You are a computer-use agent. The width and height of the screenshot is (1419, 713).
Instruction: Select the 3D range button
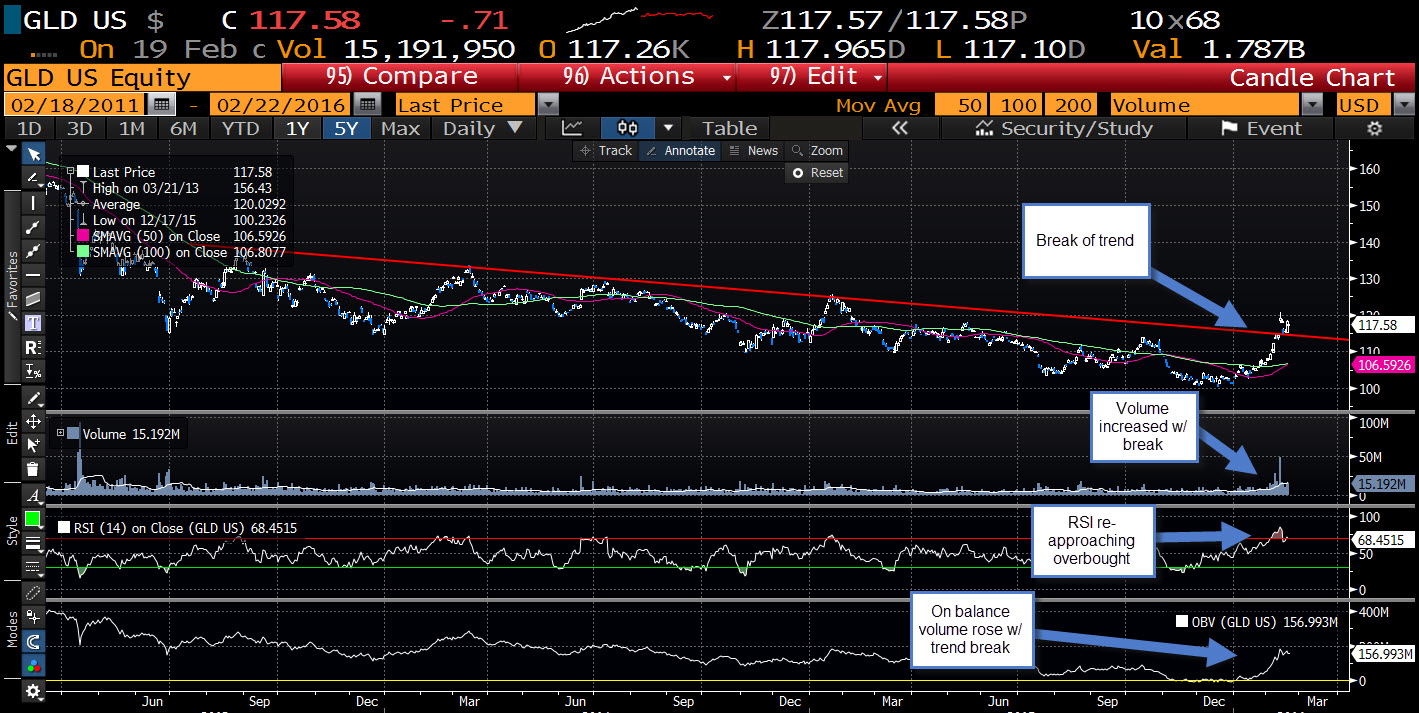(80, 128)
